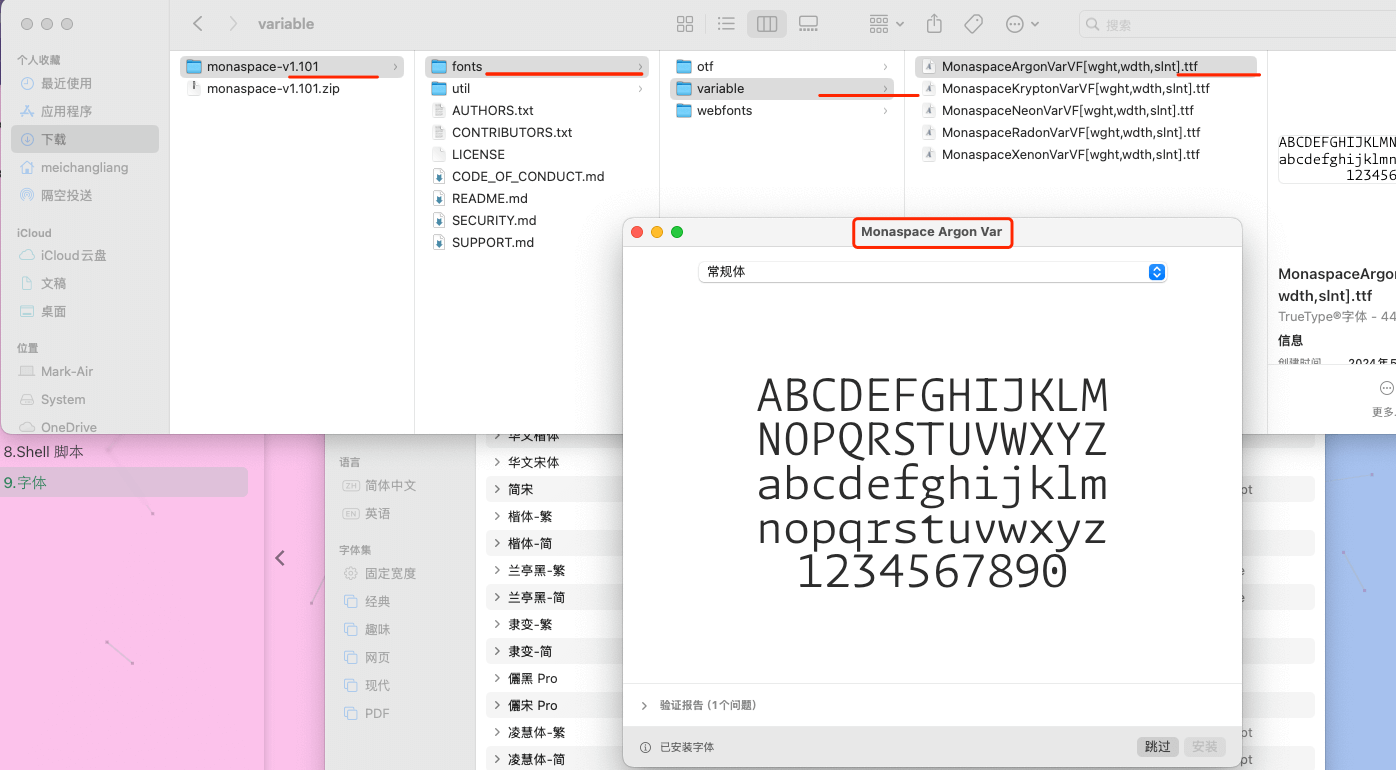This screenshot has height=770, width=1396.
Task: Select MonaspaceArgonVarVF ttf file
Action: (x=1086, y=66)
